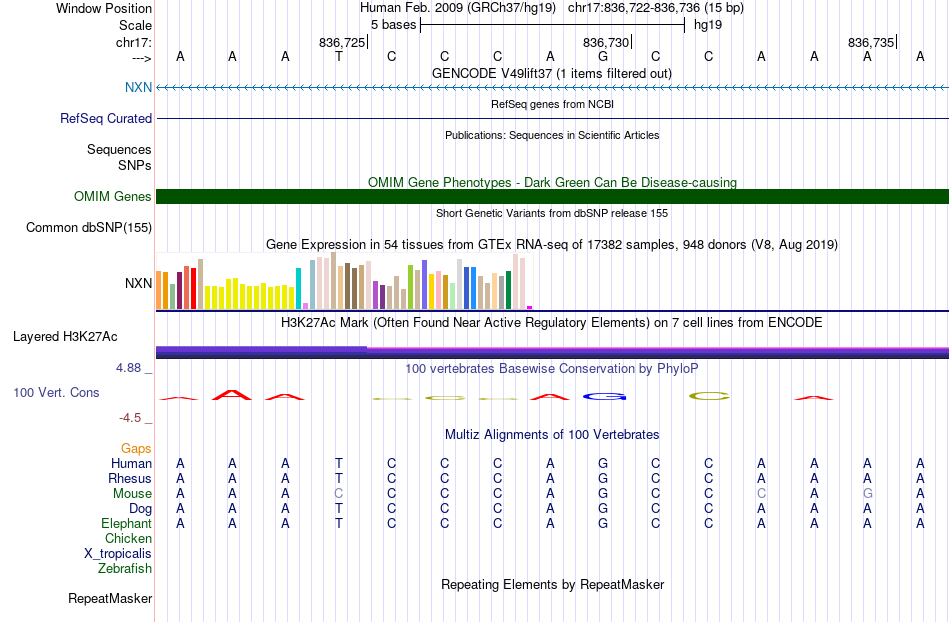The image size is (950, 622).
Task: Click the blue G in conservation logo
Action: click(x=604, y=397)
